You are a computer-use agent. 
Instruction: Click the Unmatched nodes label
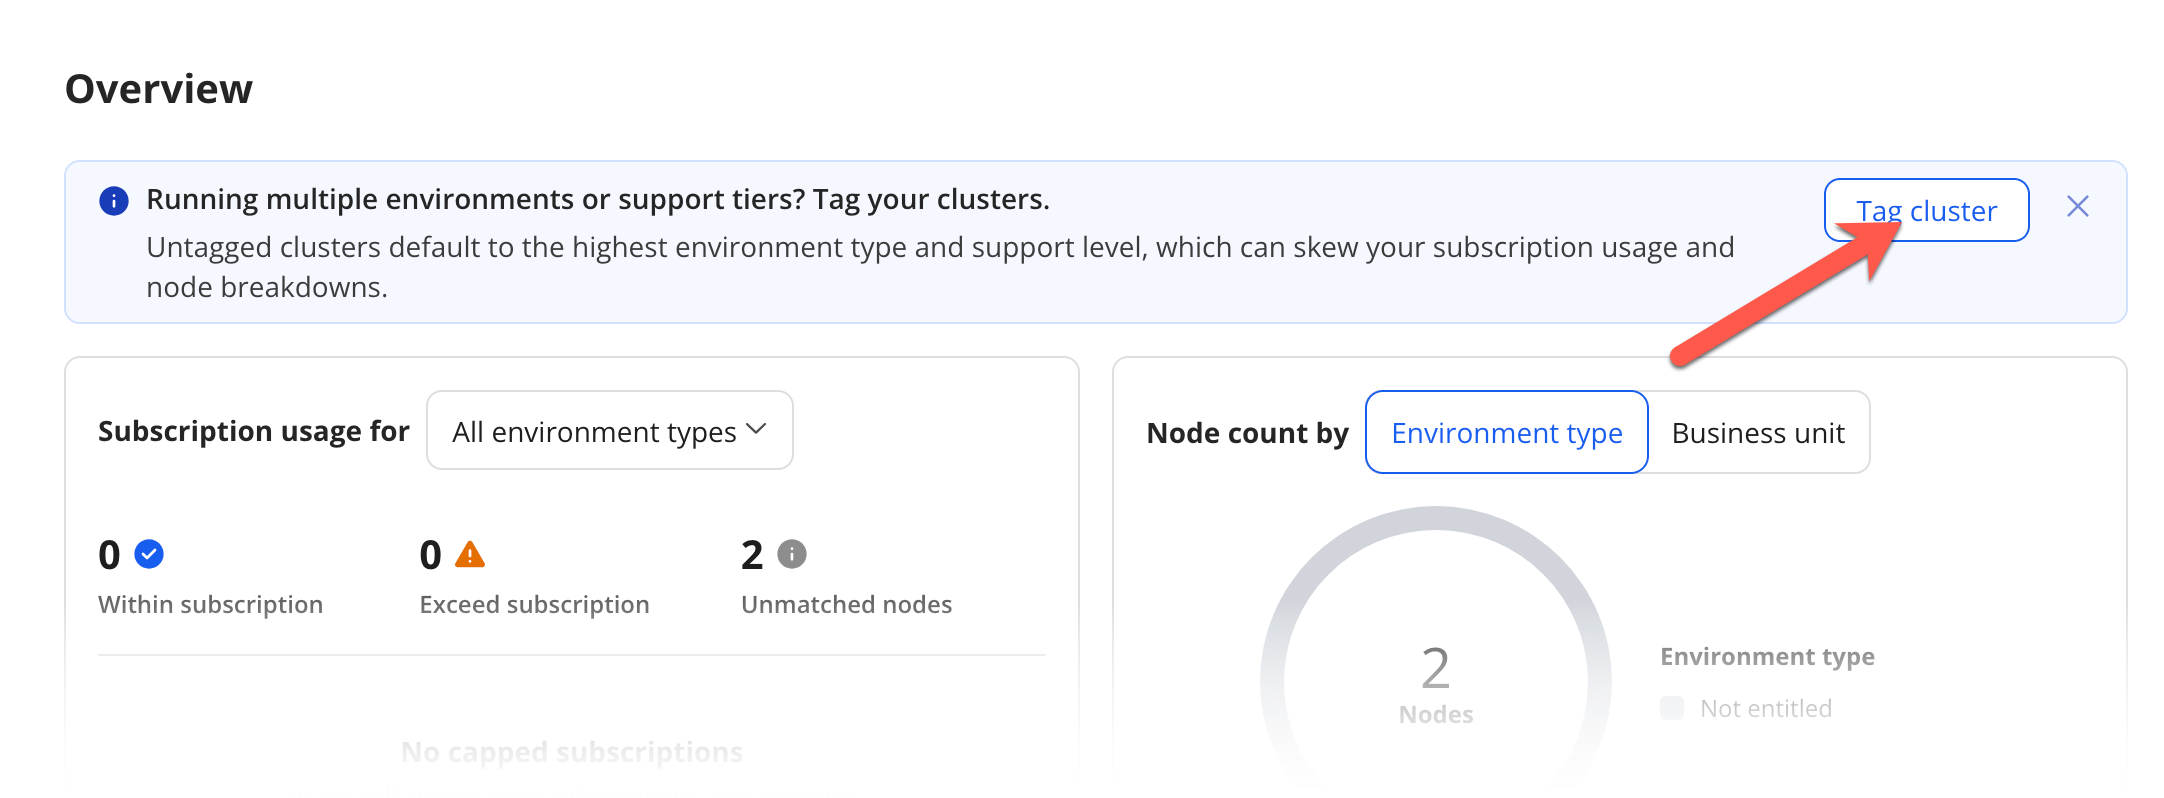click(x=846, y=604)
